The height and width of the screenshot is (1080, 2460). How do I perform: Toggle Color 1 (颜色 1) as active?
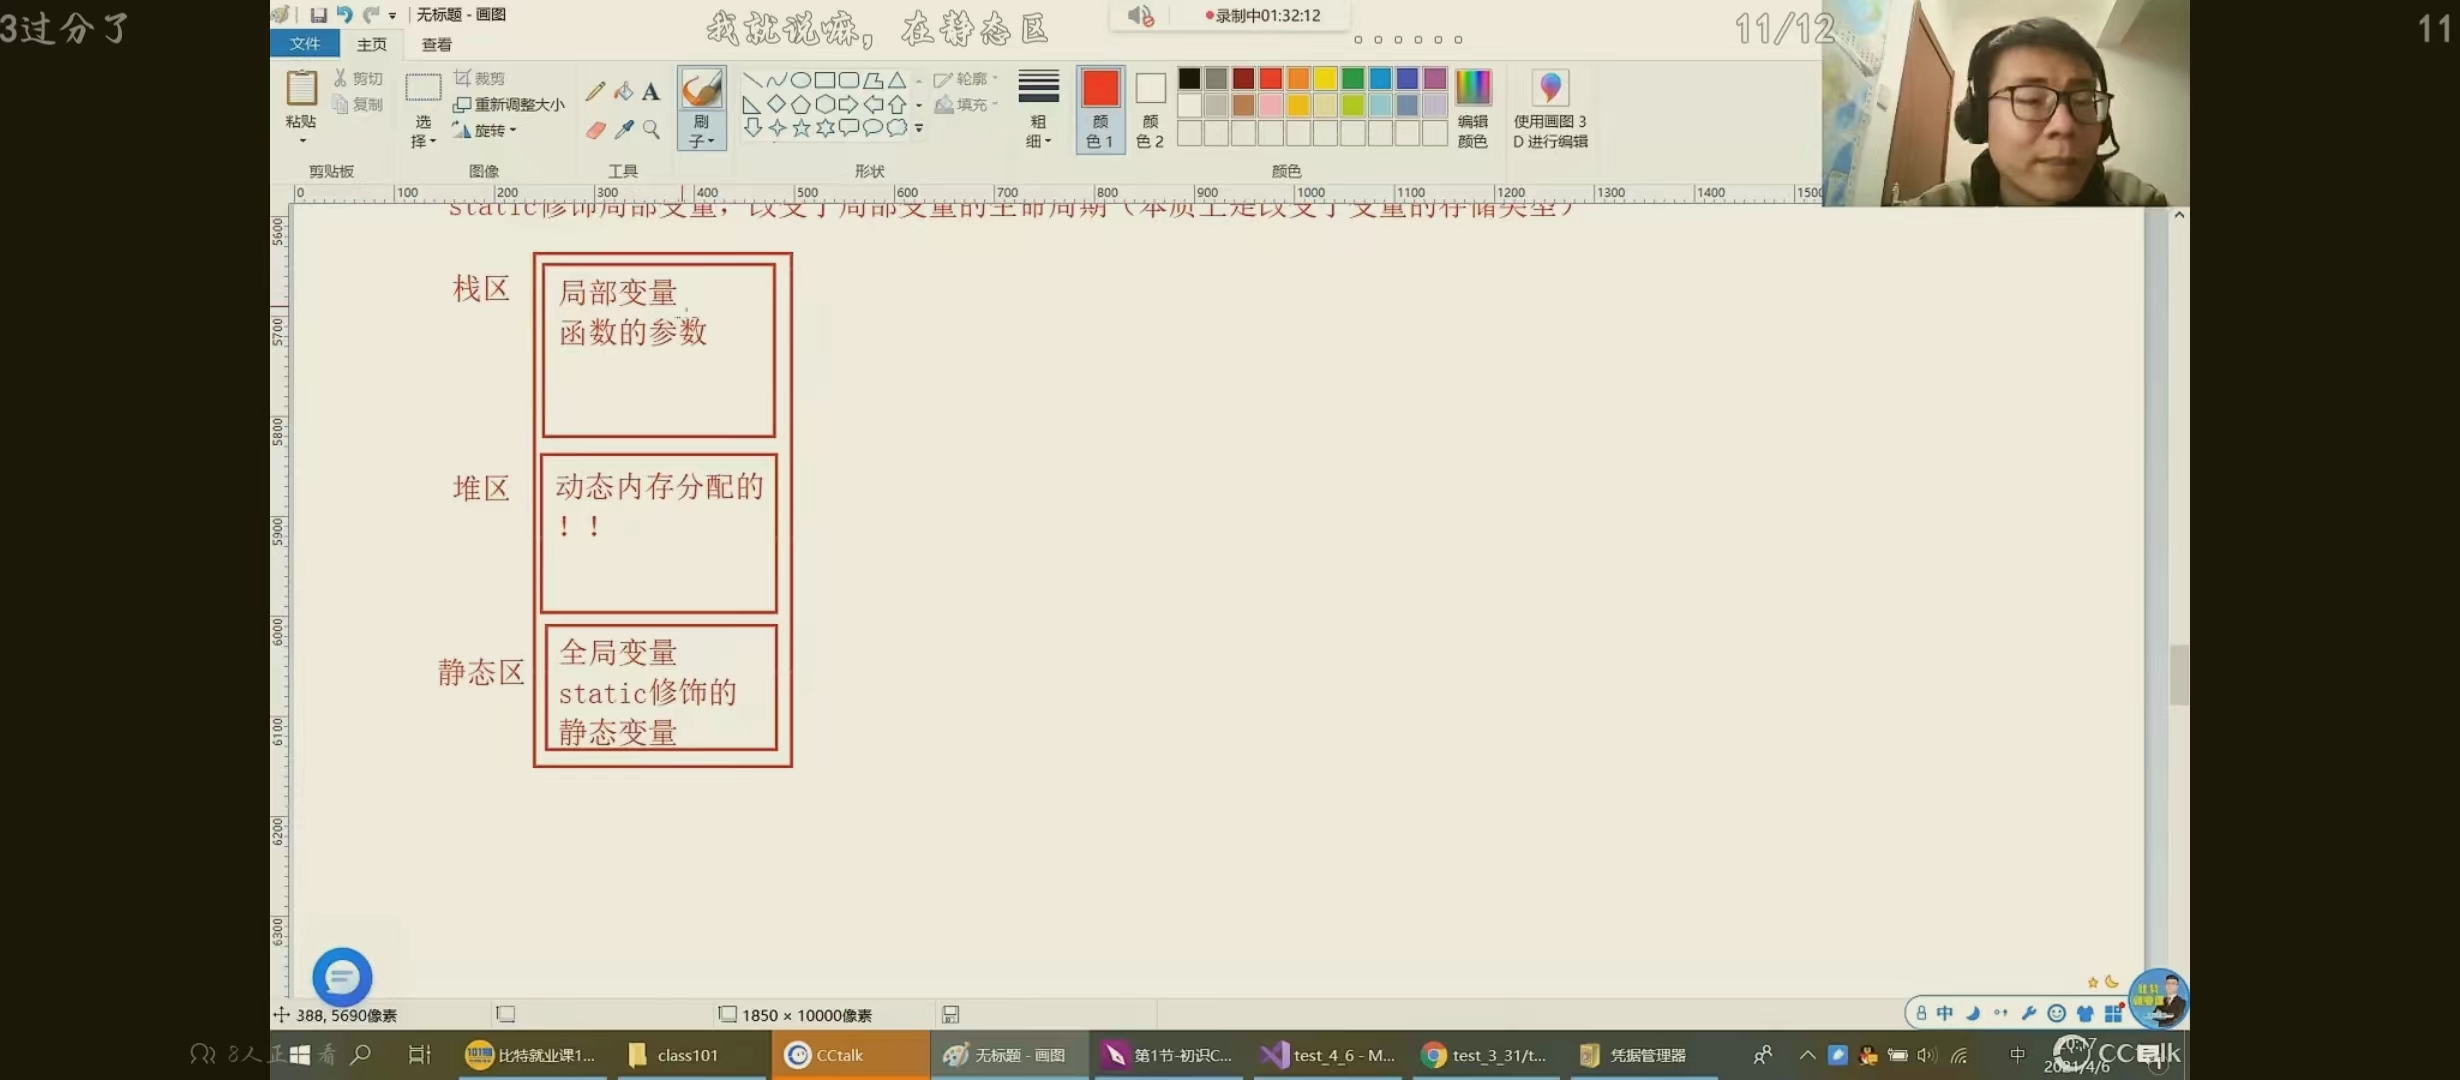point(1100,108)
